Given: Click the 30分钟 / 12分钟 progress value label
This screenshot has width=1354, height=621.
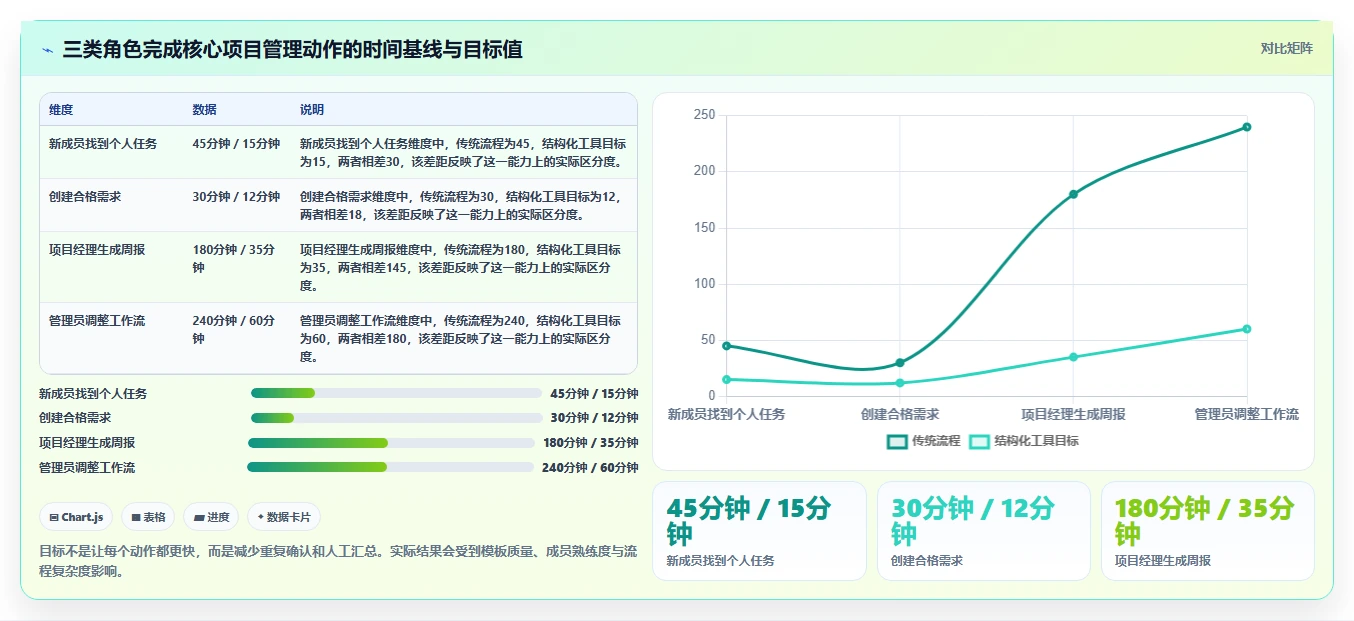Looking at the screenshot, I should click(594, 418).
